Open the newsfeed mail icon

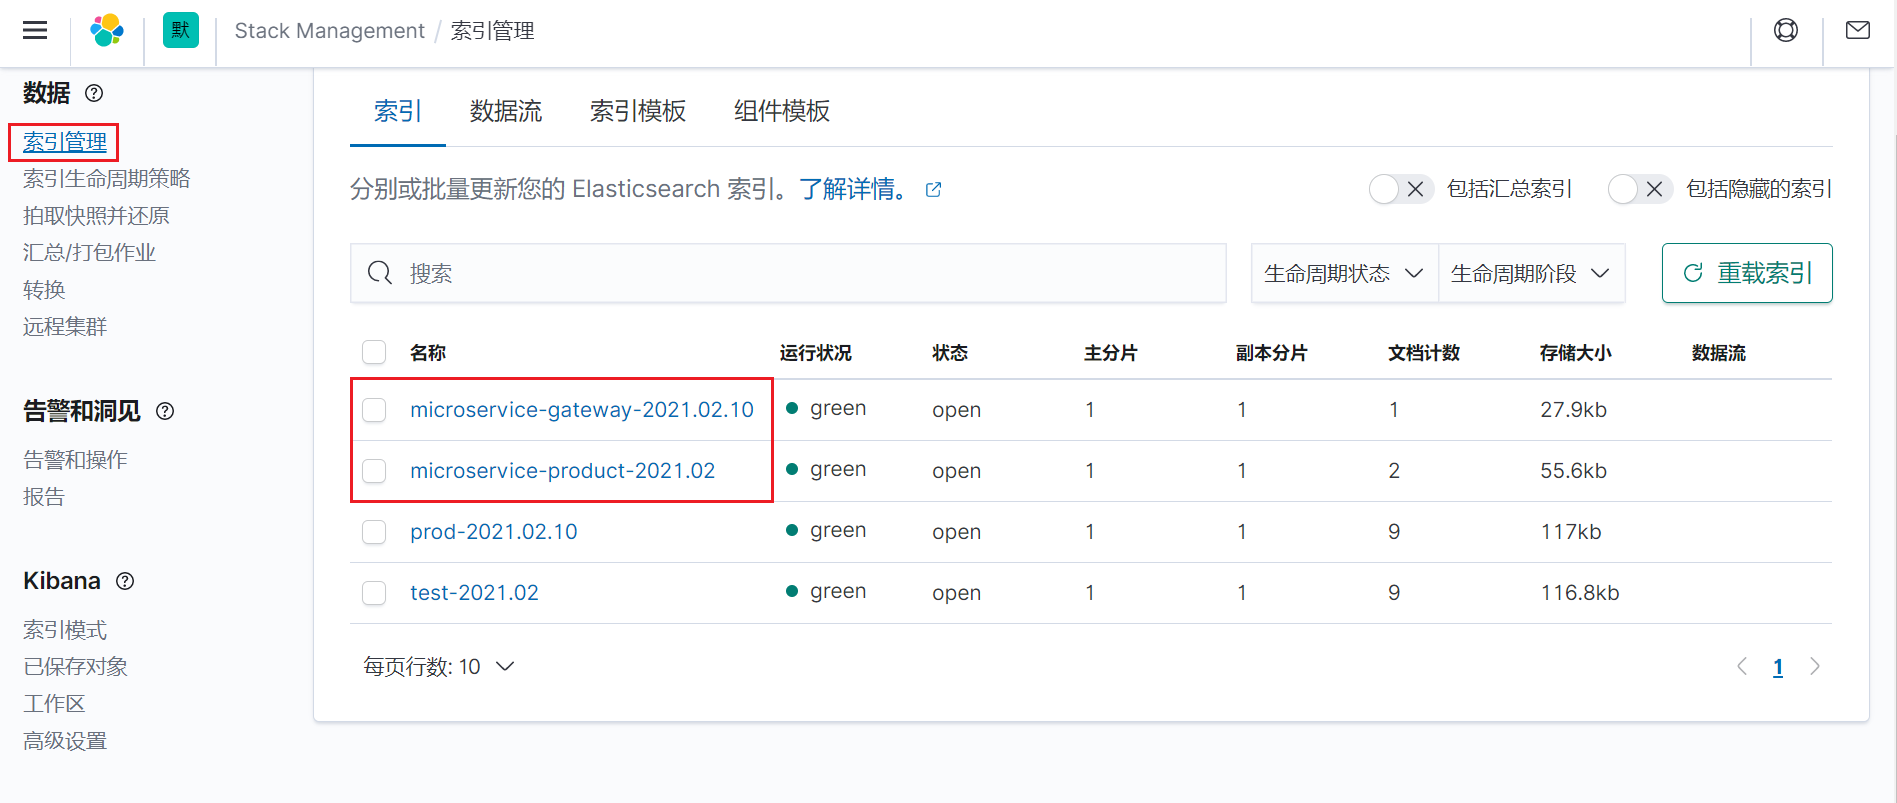1858,30
